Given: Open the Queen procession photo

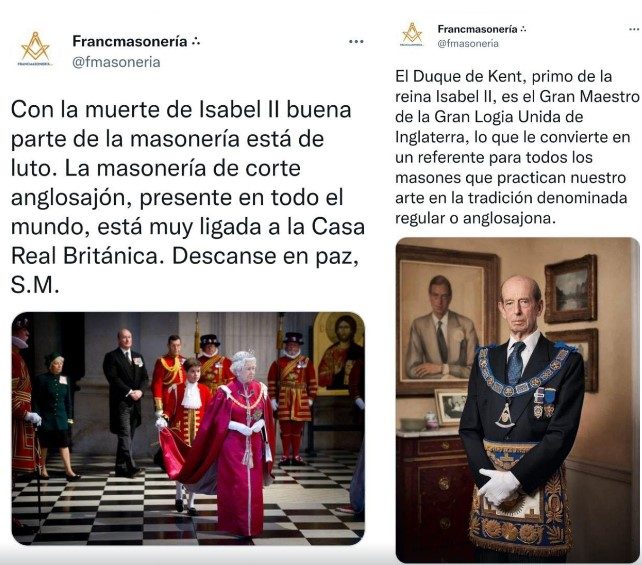Looking at the screenshot, I should pos(188,428).
